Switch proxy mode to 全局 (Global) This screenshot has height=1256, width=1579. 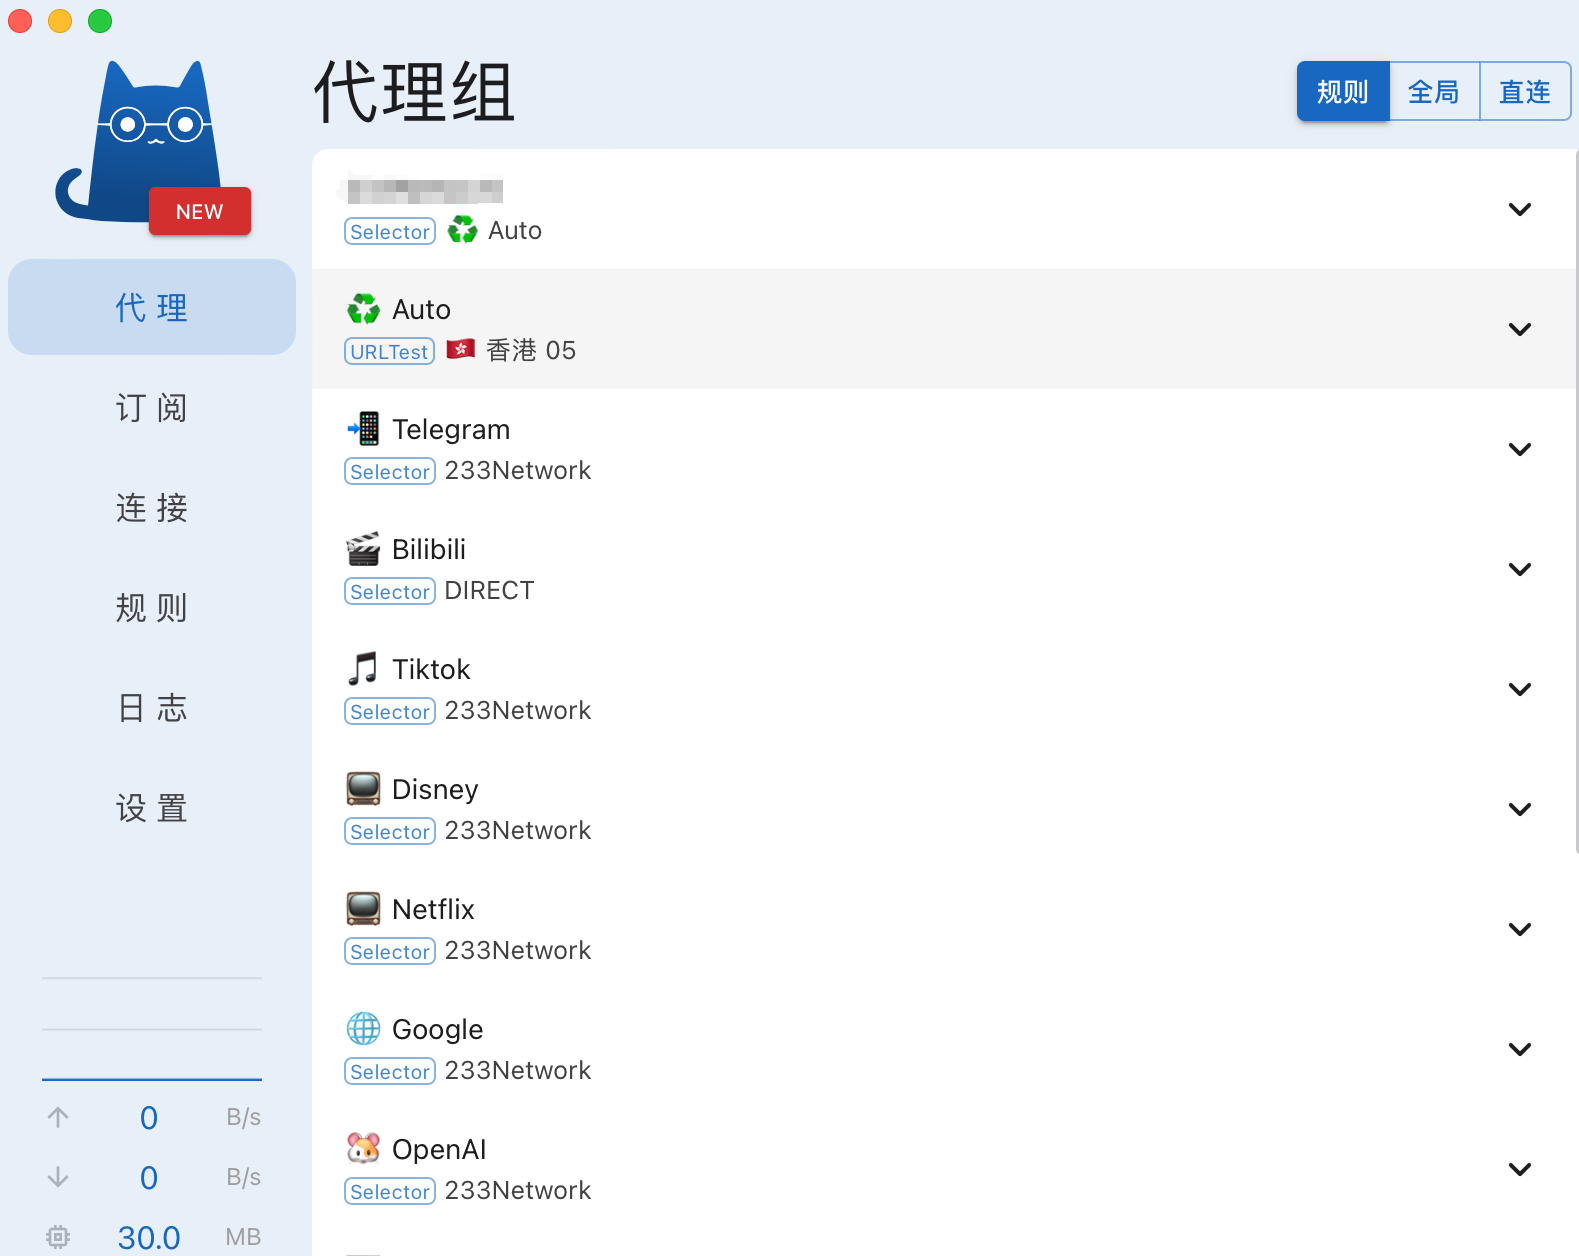1433,92
